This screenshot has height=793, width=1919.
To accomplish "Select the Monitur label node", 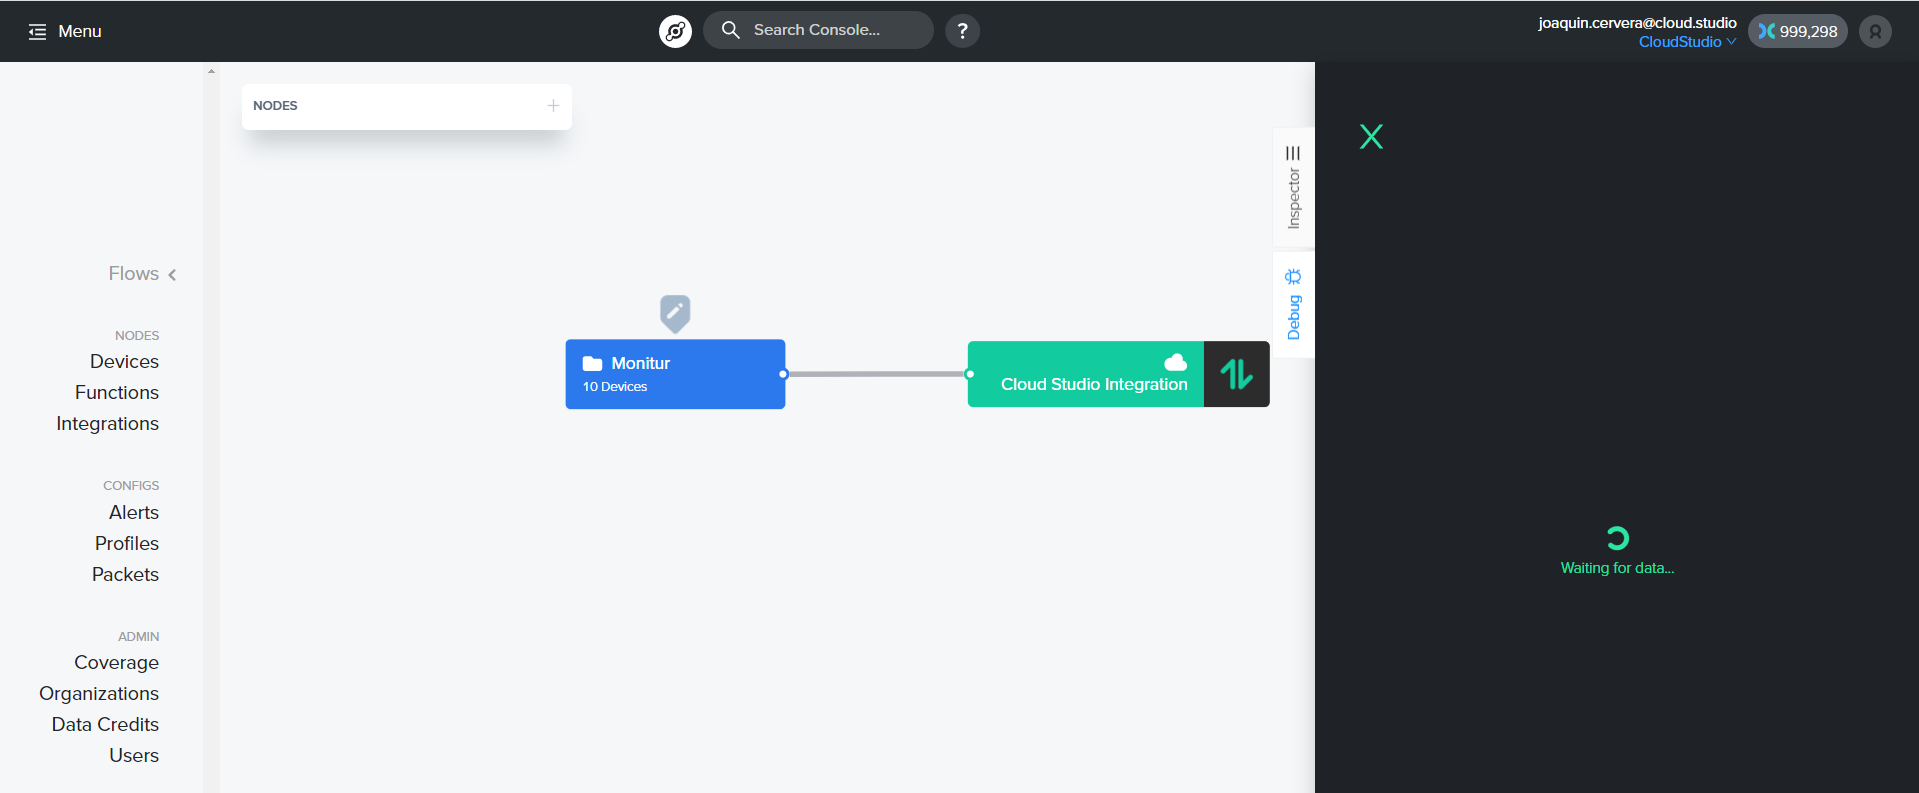I will tap(675, 374).
